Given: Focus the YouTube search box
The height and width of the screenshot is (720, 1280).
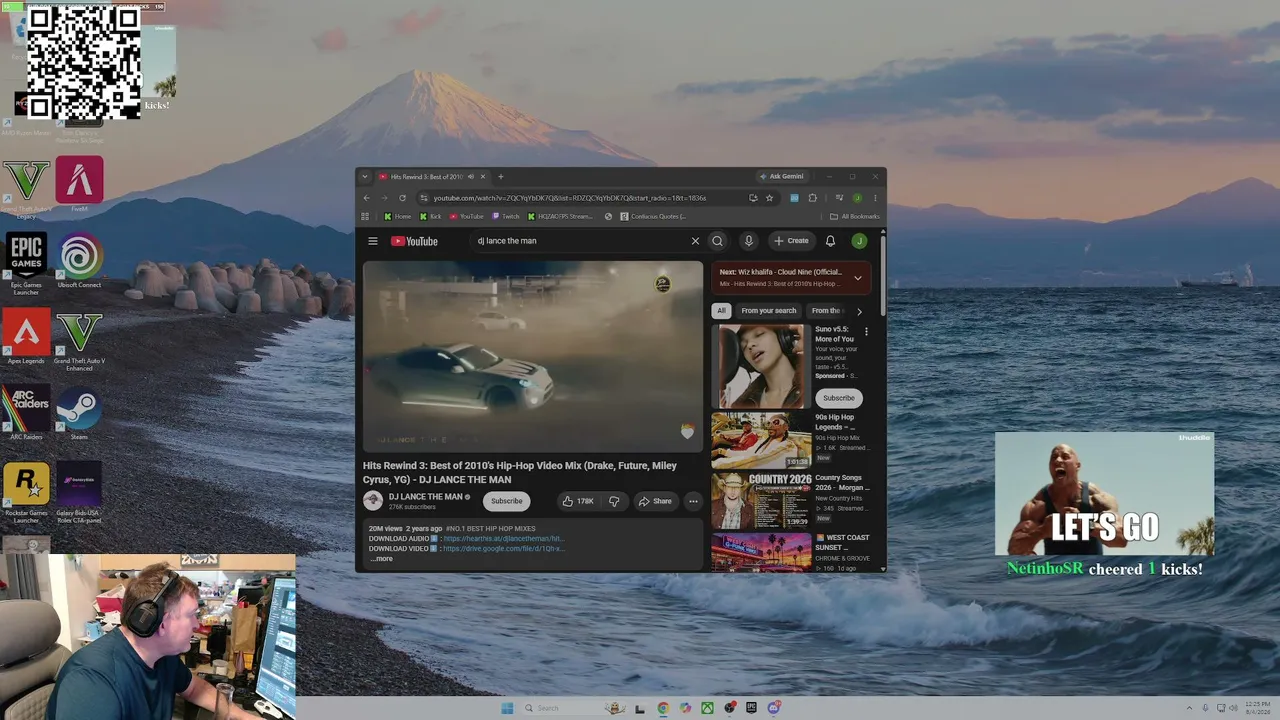Looking at the screenshot, I should point(580,241).
